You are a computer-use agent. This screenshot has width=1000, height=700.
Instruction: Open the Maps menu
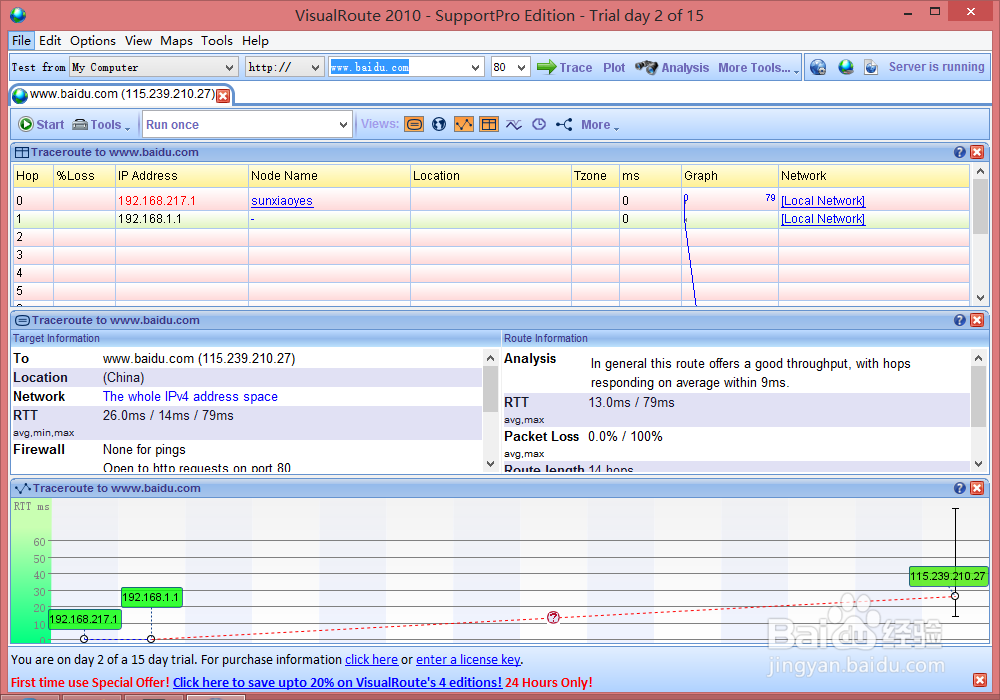(x=176, y=41)
